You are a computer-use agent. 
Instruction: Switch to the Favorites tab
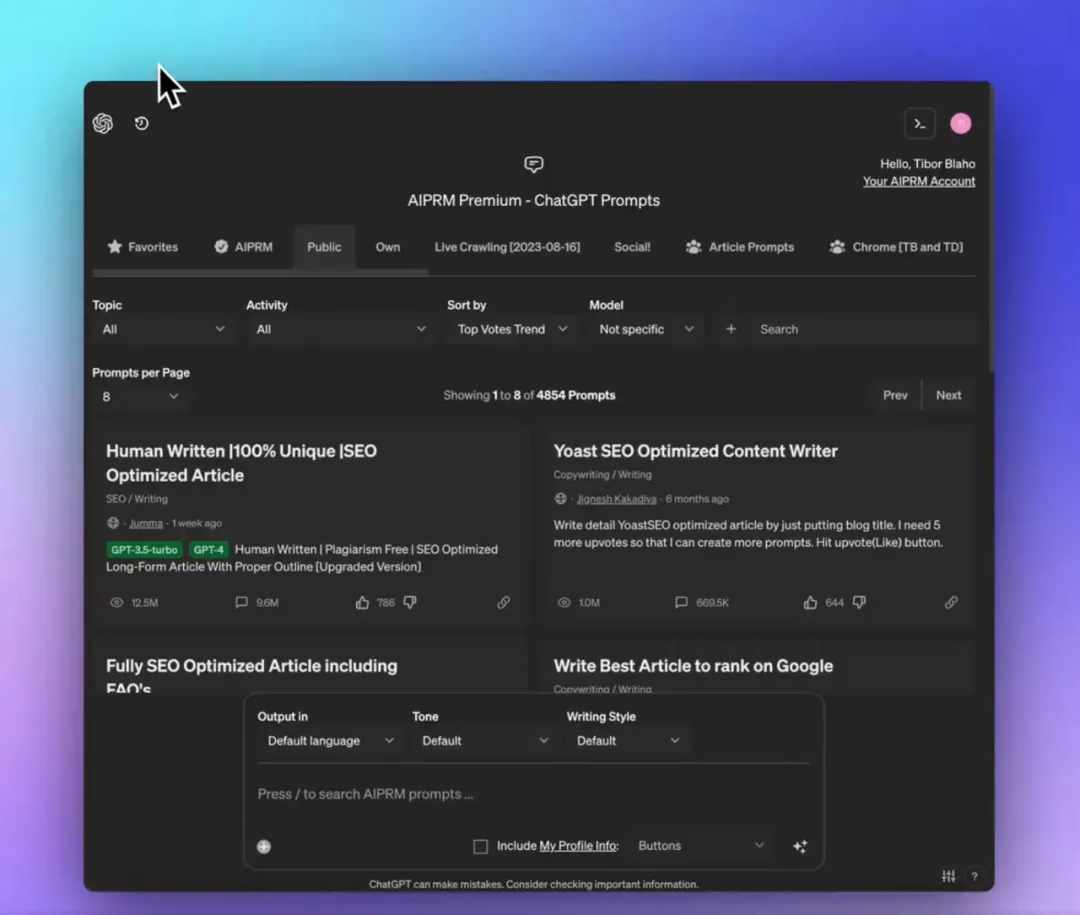tap(143, 247)
